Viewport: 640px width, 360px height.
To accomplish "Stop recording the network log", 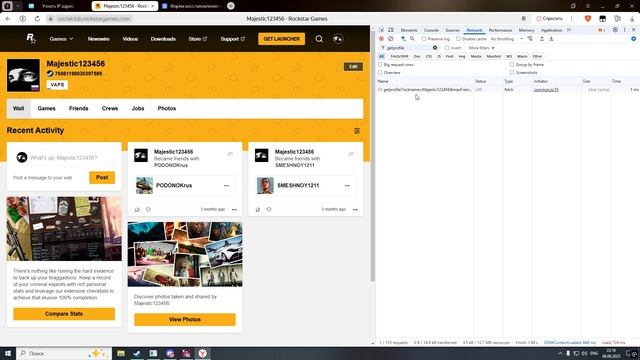I will [x=381, y=39].
